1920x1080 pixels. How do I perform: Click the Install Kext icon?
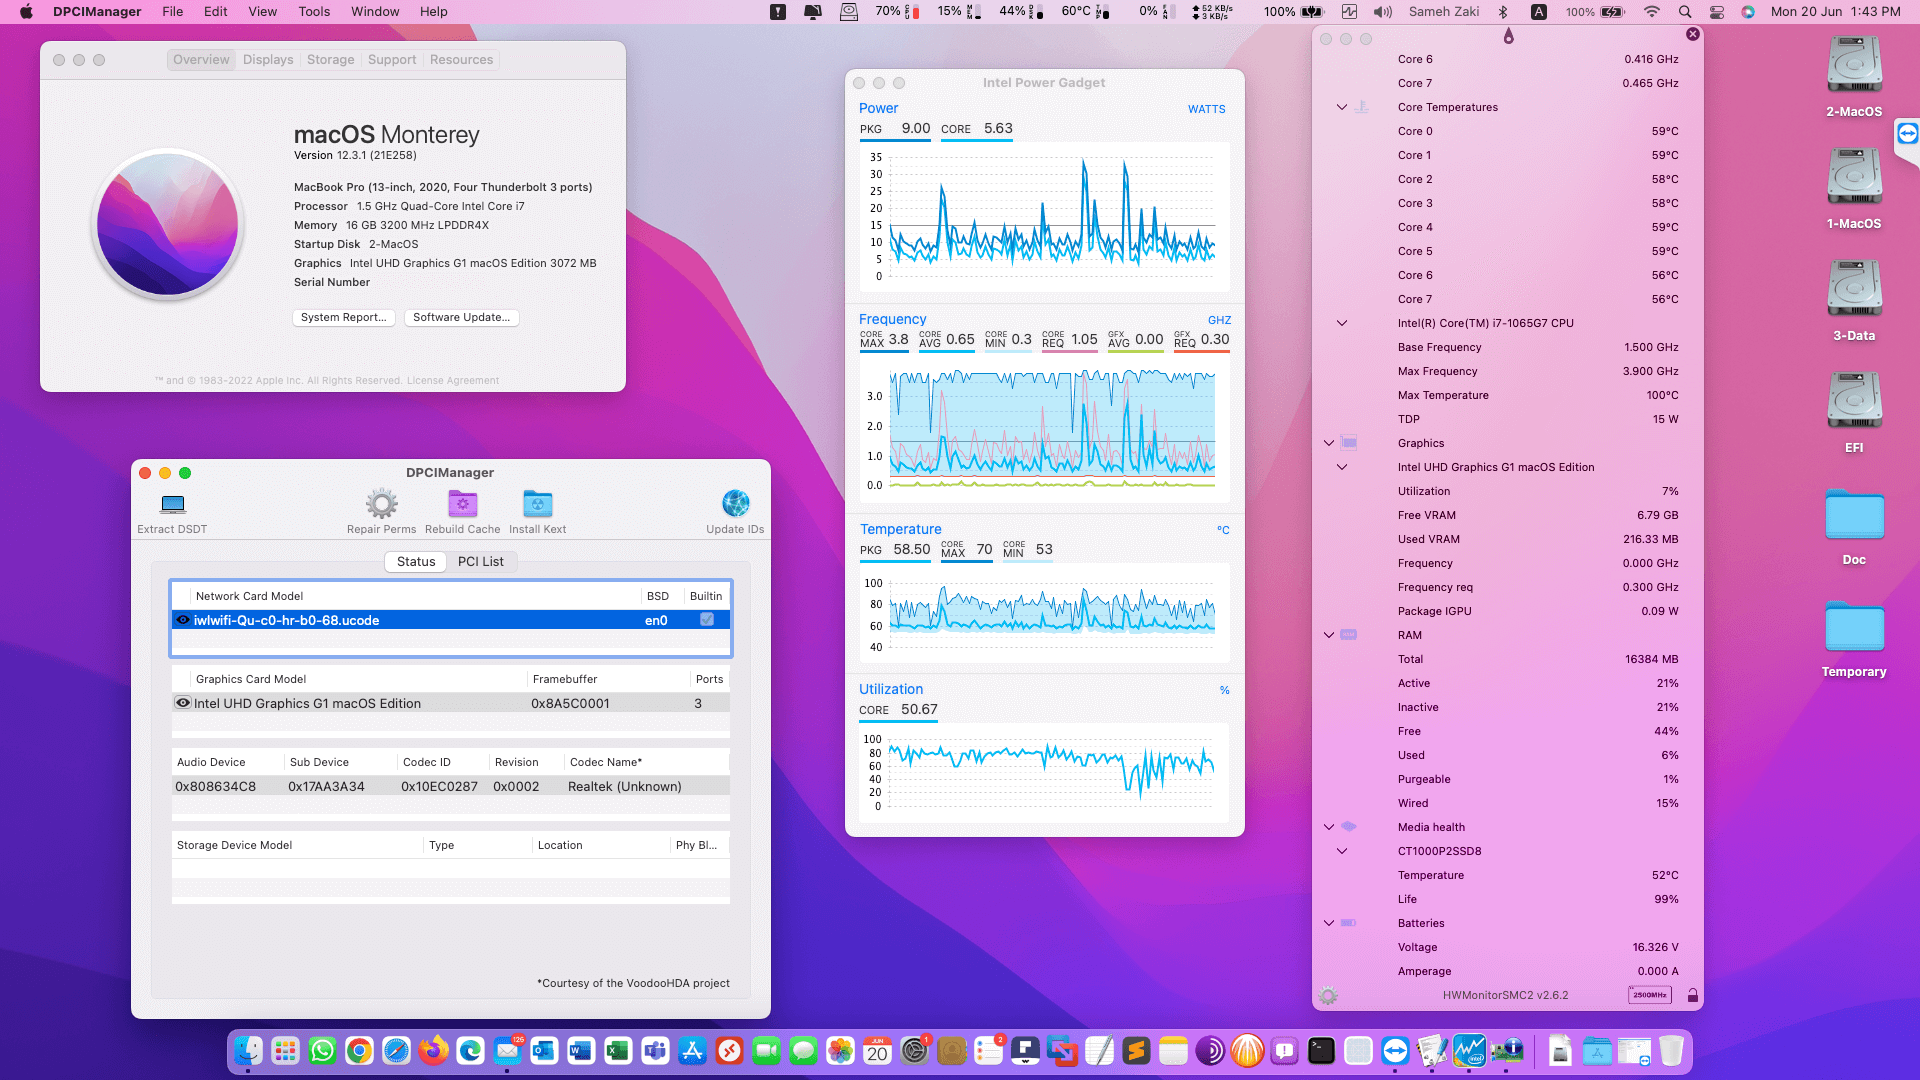(537, 504)
